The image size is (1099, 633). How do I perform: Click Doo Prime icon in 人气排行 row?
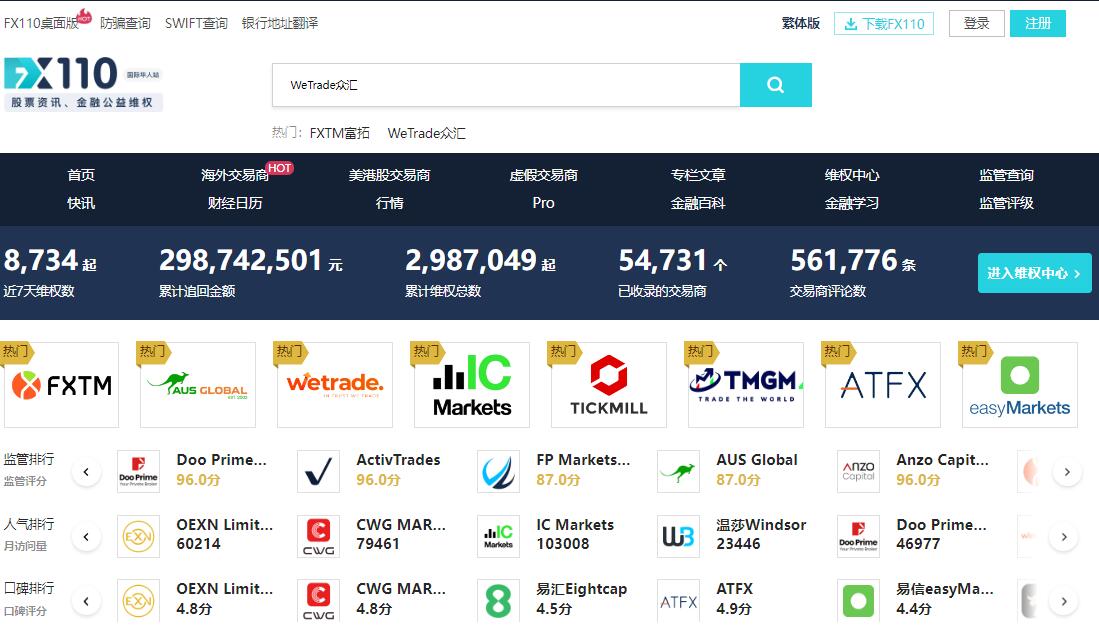tap(859, 536)
